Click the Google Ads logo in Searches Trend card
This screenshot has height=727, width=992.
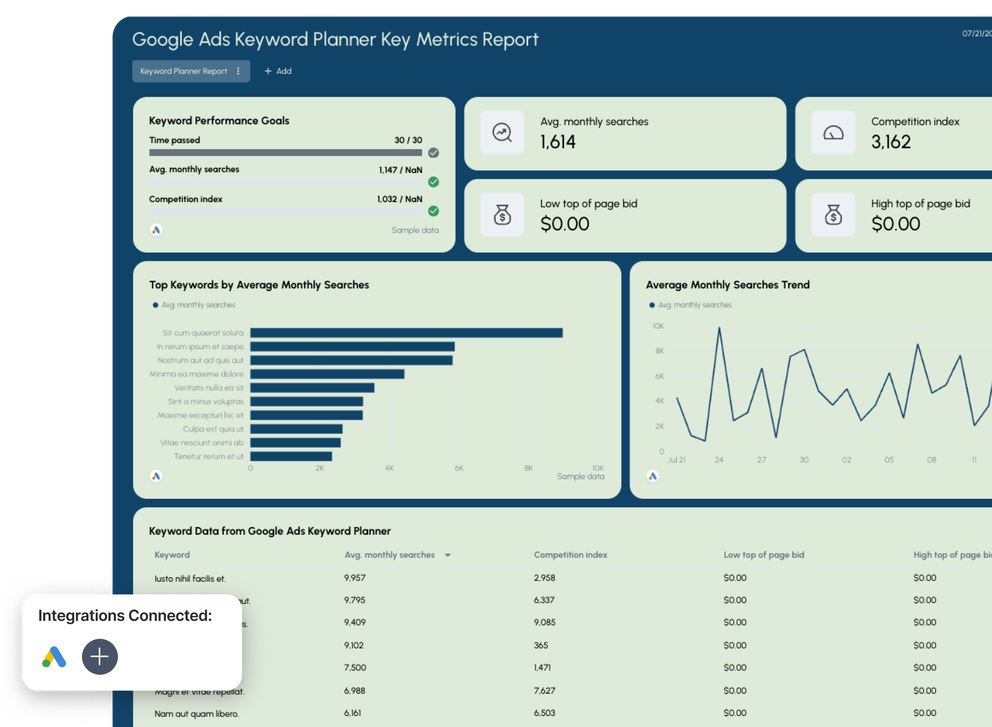point(653,476)
